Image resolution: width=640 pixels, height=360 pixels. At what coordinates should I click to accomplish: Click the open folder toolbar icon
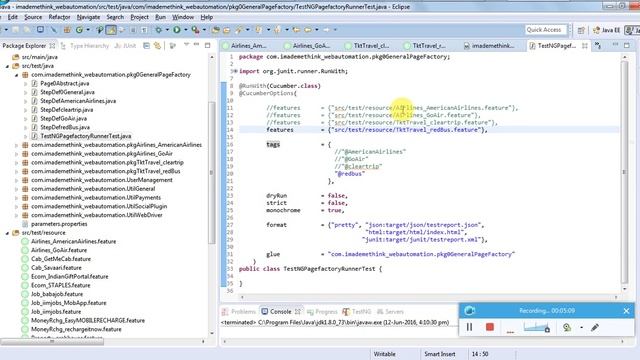[227, 30]
